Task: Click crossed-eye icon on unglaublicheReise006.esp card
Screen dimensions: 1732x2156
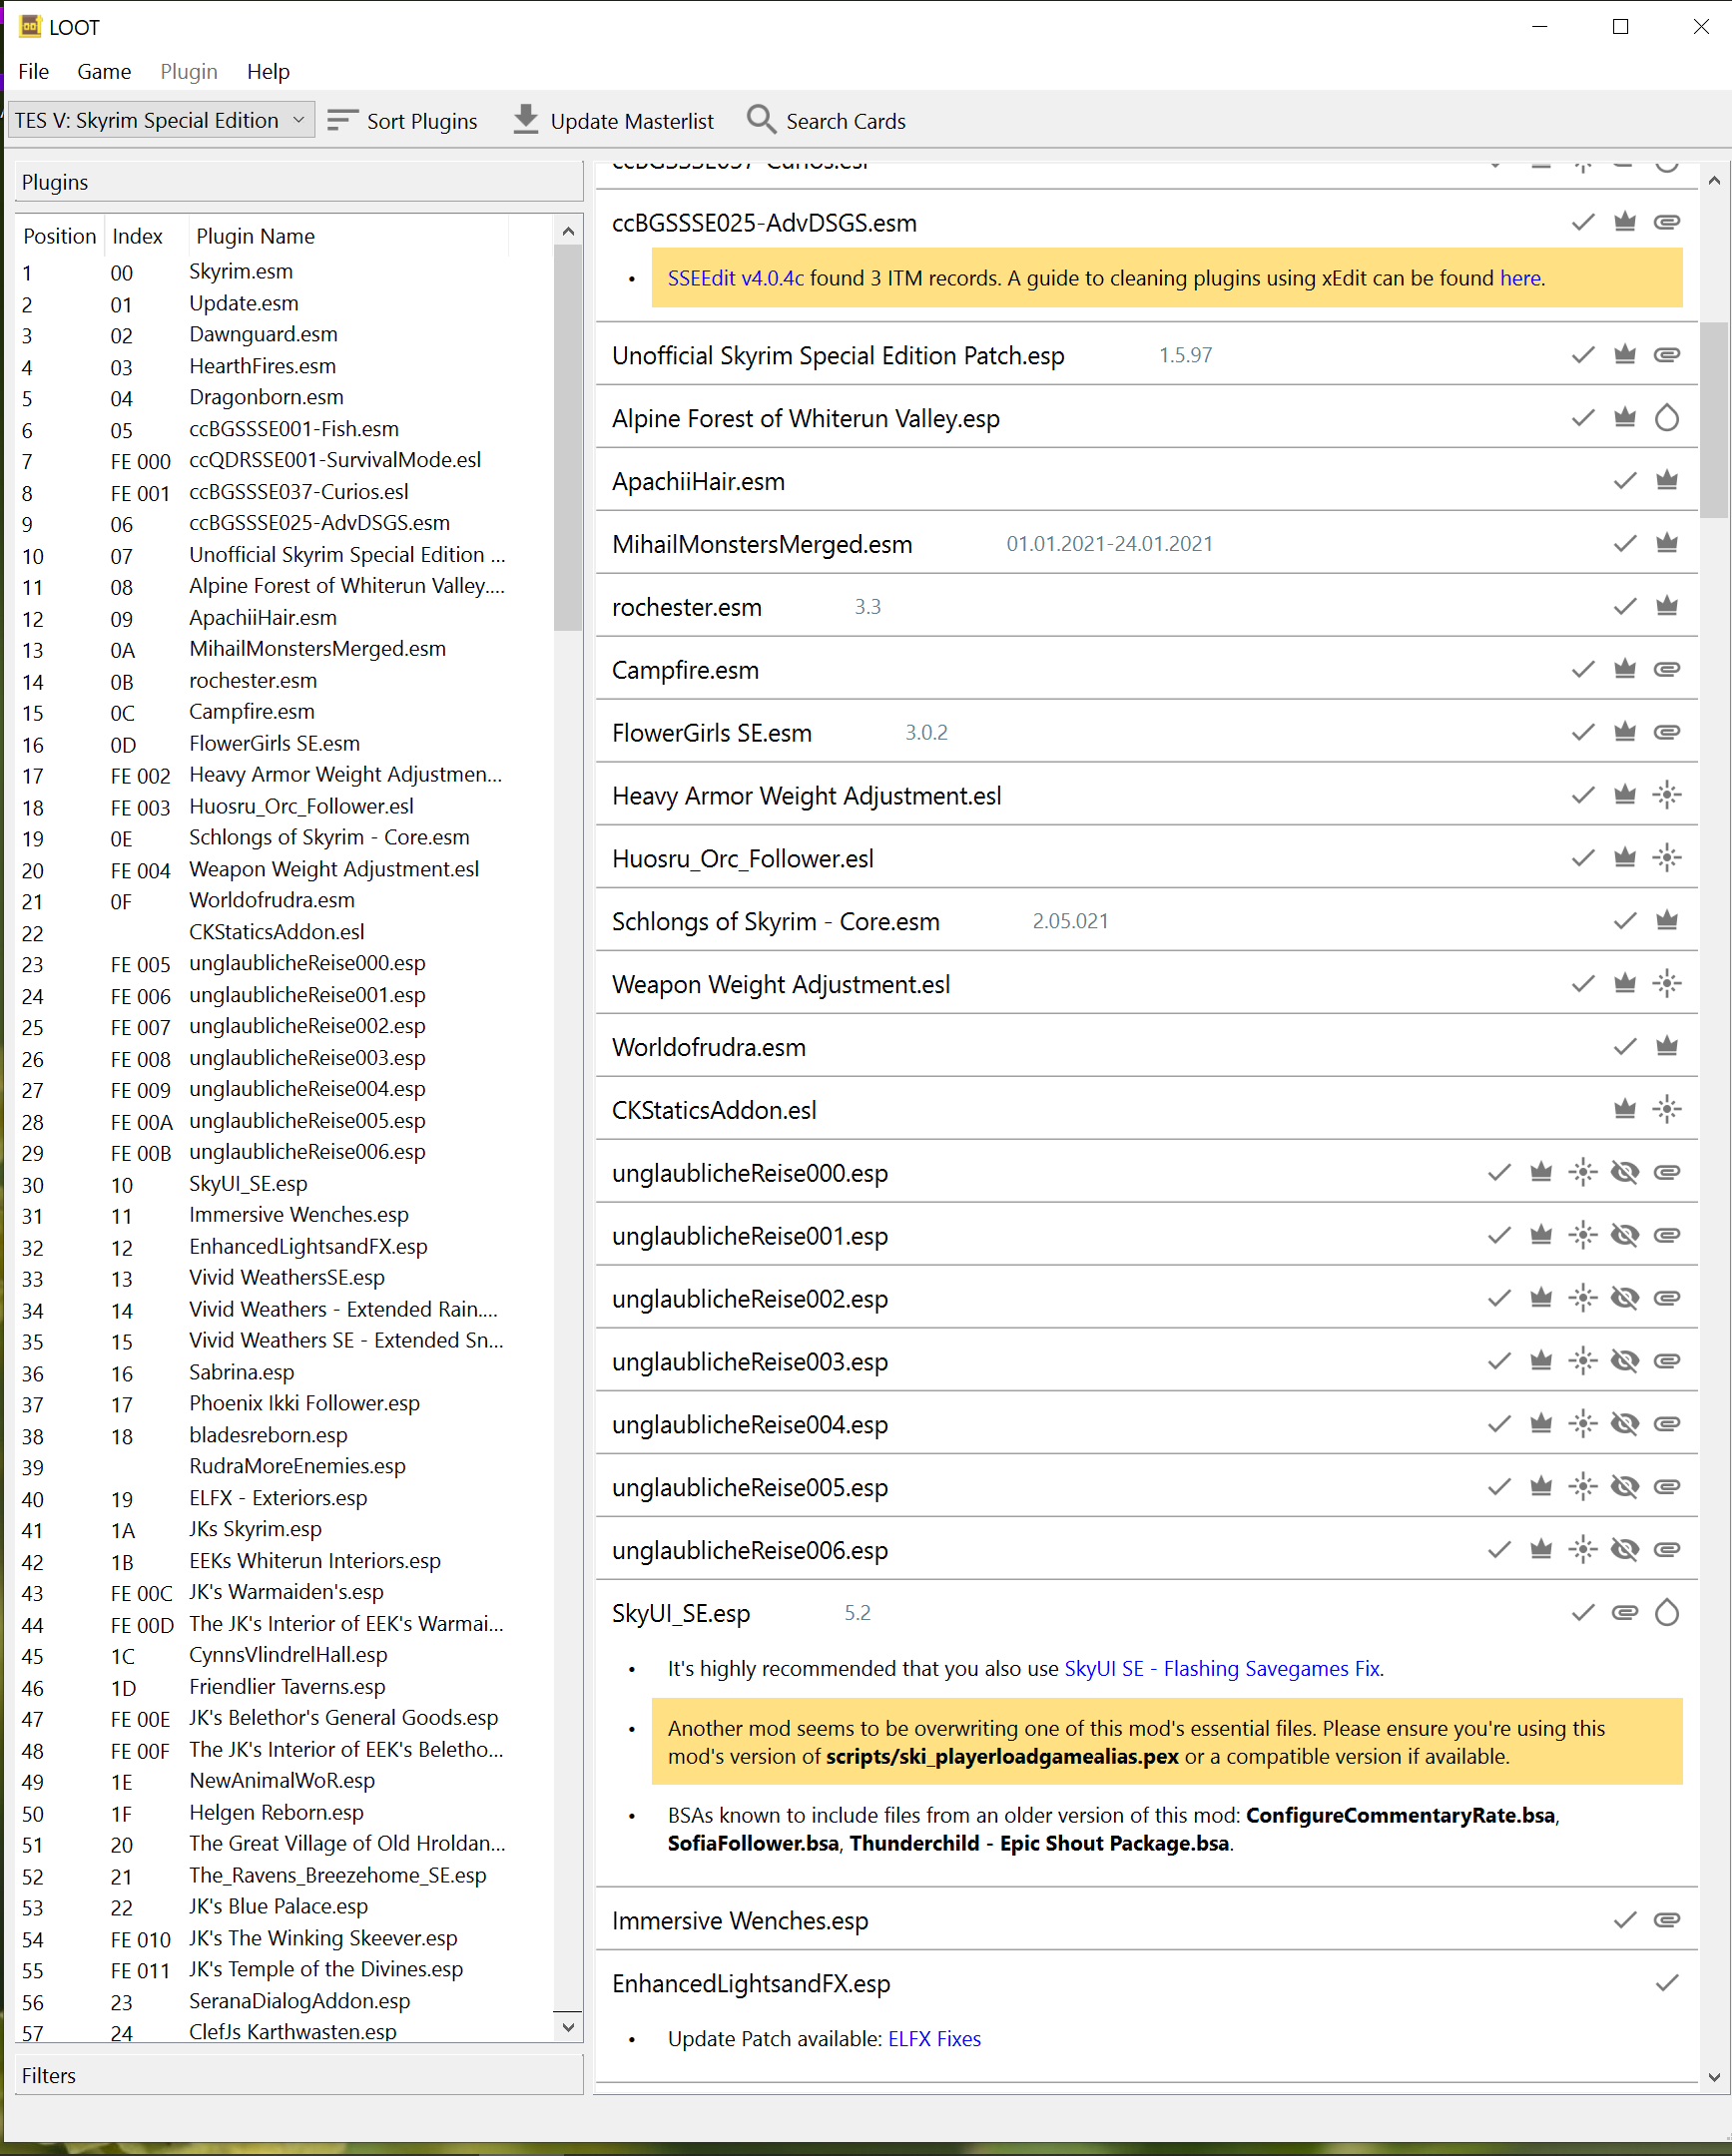Action: pyautogui.click(x=1625, y=1550)
